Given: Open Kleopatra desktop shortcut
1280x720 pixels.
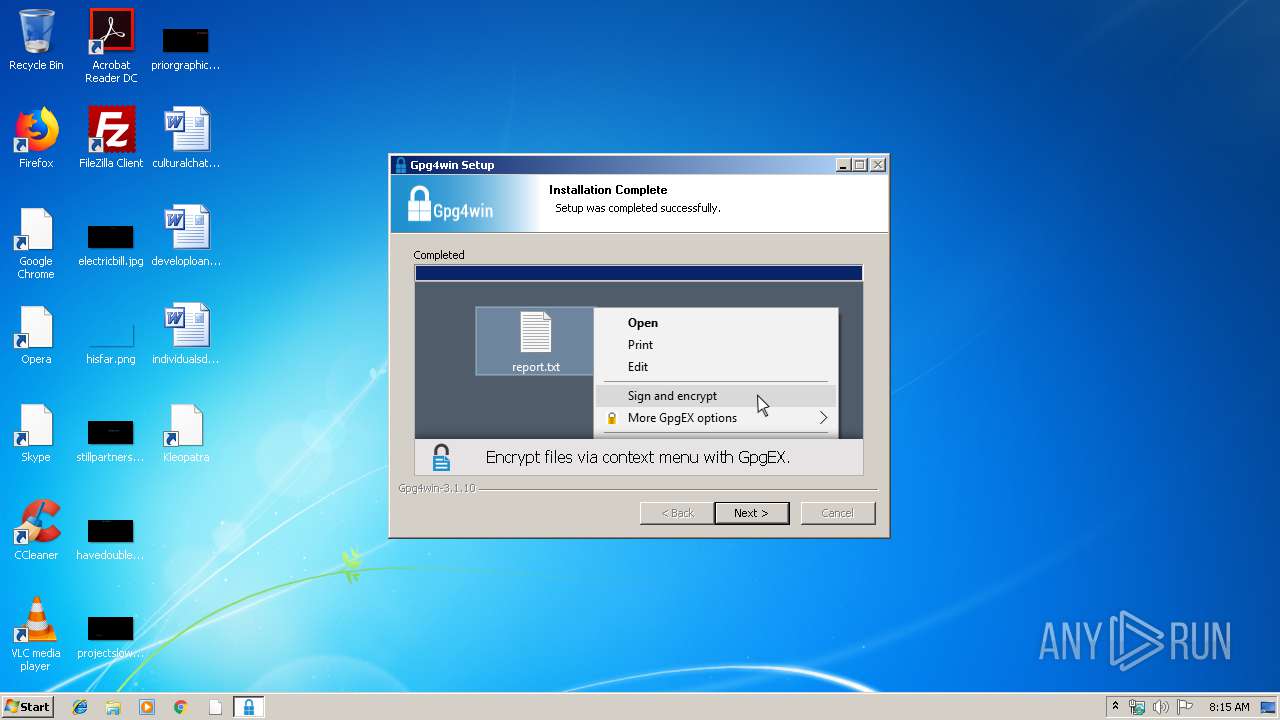Looking at the screenshot, I should pyautogui.click(x=186, y=433).
